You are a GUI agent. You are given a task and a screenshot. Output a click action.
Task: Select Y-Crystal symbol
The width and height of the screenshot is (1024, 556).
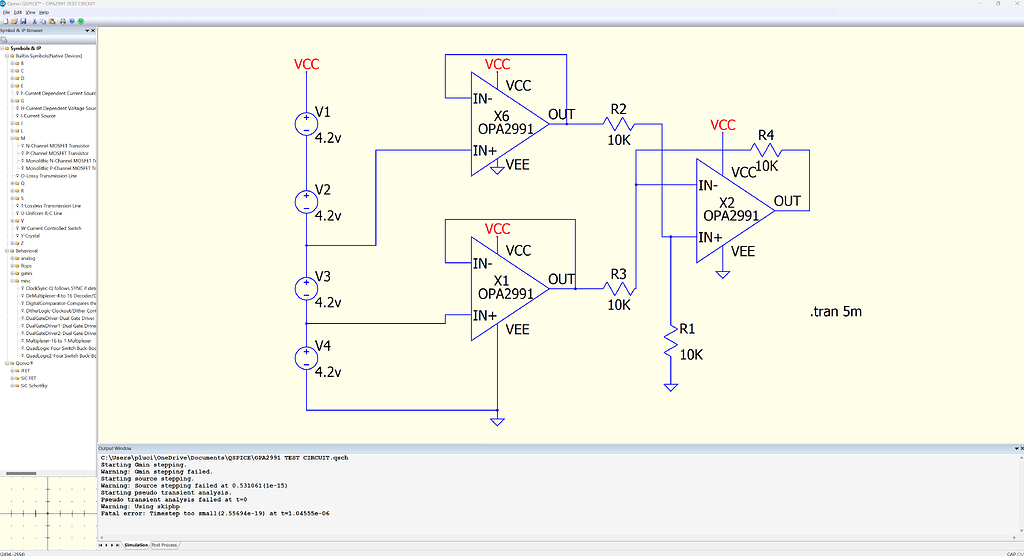30,236
